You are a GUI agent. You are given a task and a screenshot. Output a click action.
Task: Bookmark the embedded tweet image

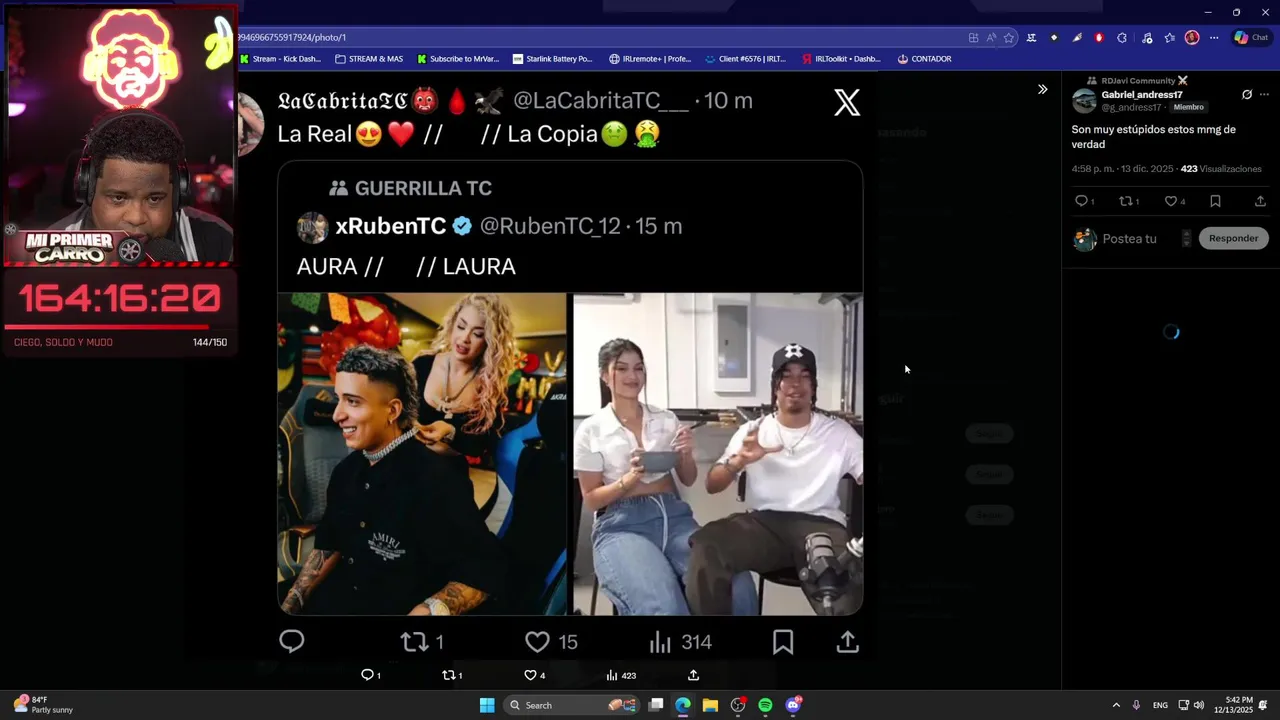click(783, 642)
